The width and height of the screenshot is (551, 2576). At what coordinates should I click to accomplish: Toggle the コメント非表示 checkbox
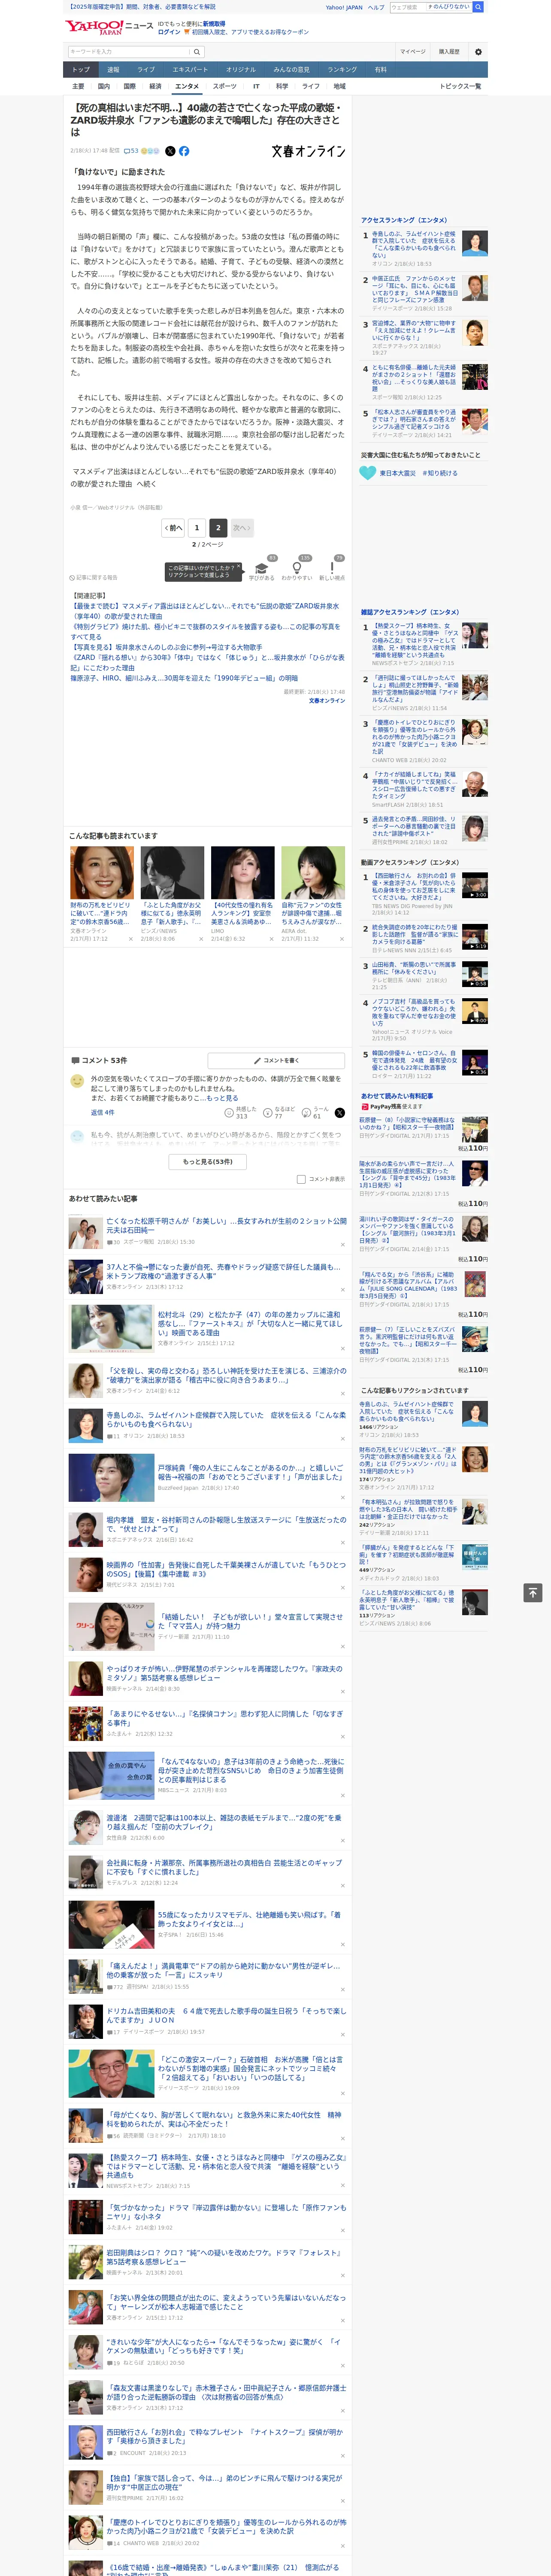tap(301, 1179)
